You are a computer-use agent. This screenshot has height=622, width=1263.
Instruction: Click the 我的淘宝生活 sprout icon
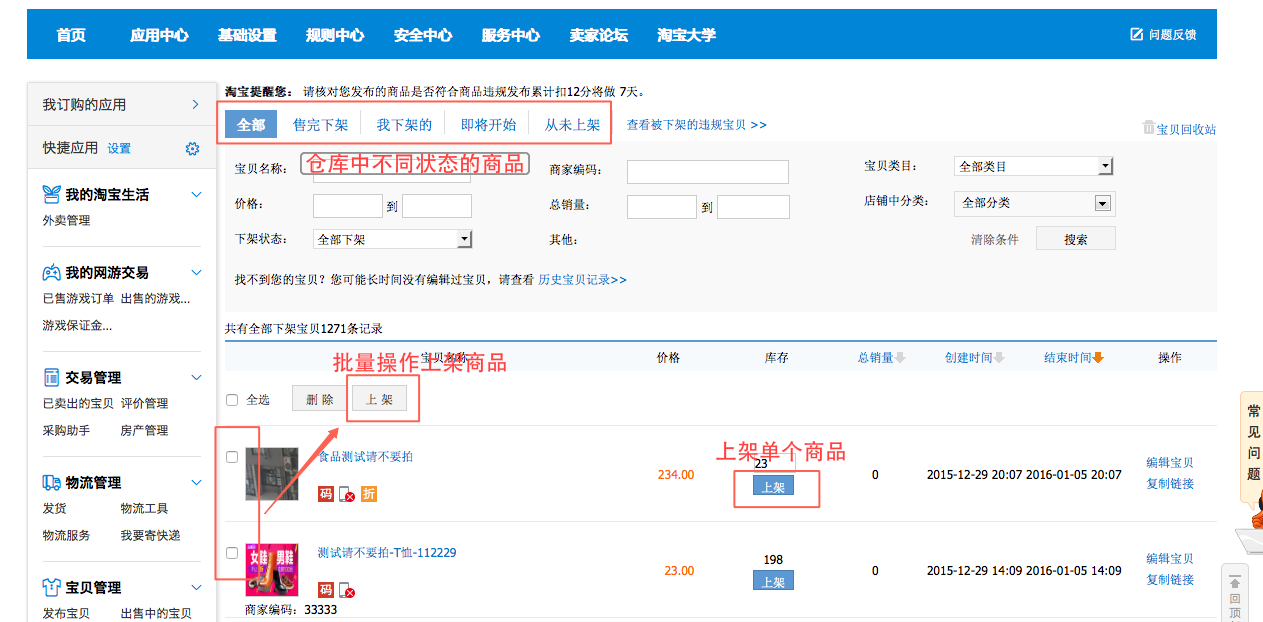point(51,194)
